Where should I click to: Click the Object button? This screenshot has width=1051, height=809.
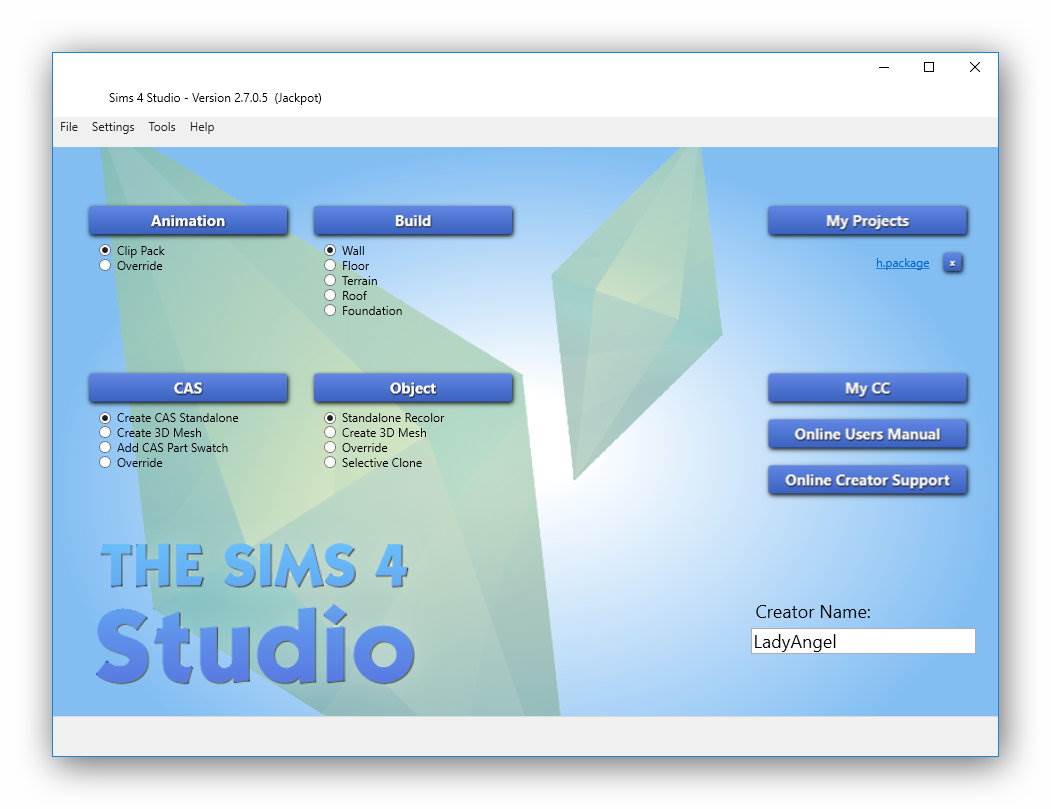[413, 388]
